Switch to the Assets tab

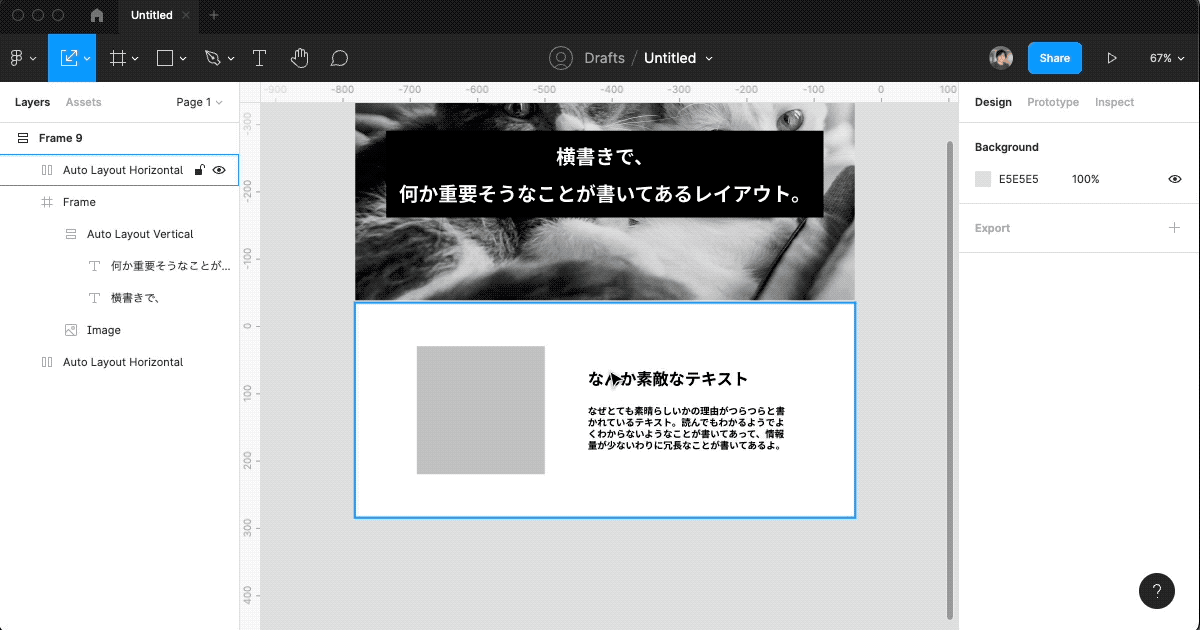(83, 102)
